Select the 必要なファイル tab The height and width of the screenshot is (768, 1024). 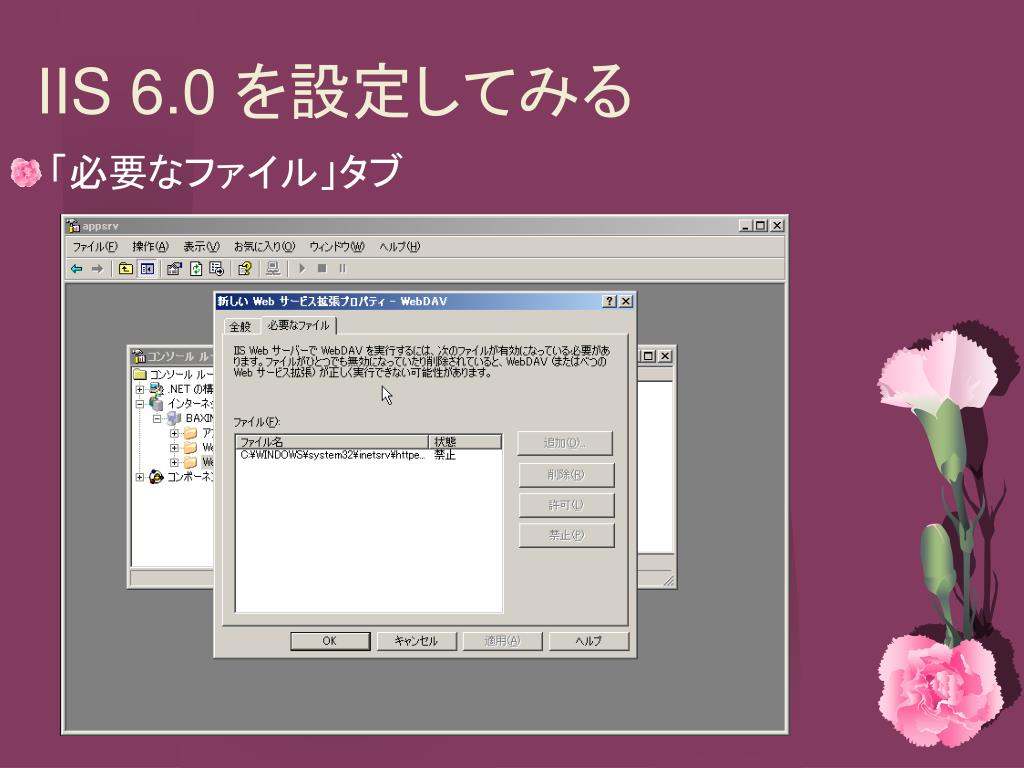pos(298,325)
